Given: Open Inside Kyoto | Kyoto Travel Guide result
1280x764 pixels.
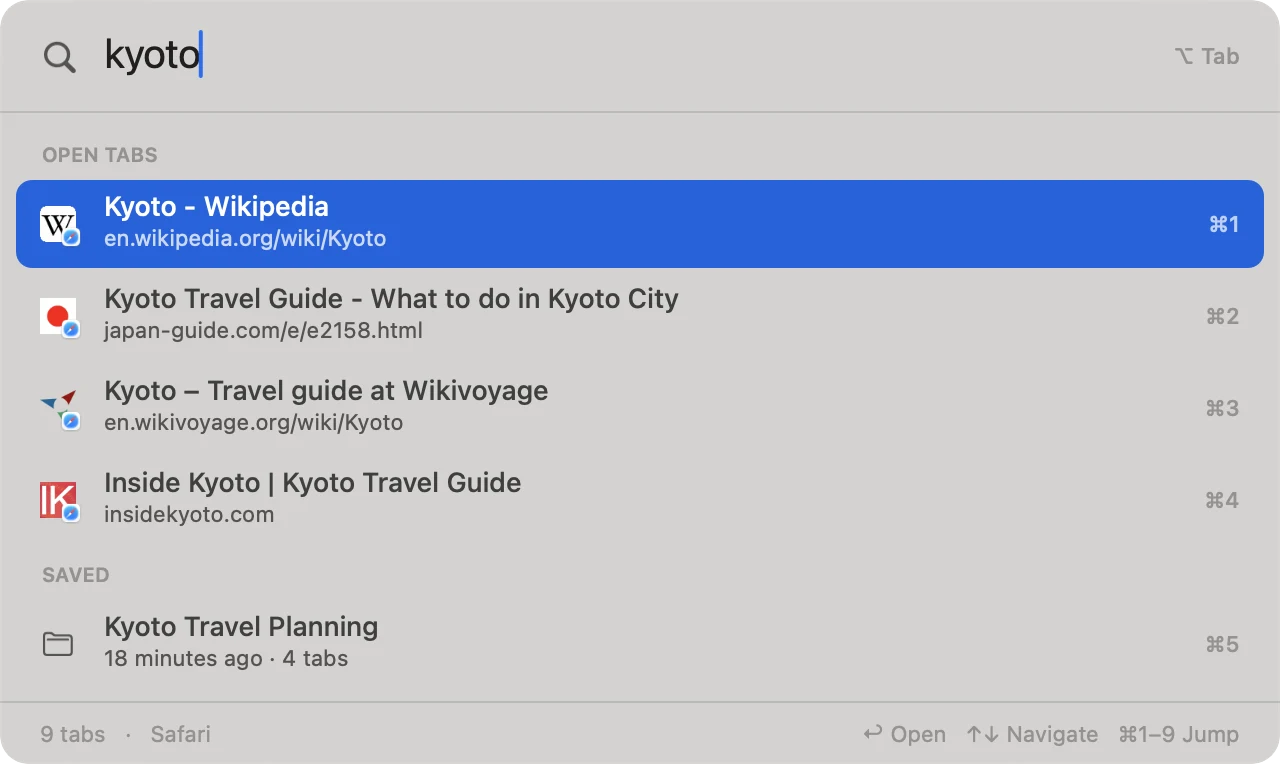Looking at the screenshot, I should click(640, 500).
